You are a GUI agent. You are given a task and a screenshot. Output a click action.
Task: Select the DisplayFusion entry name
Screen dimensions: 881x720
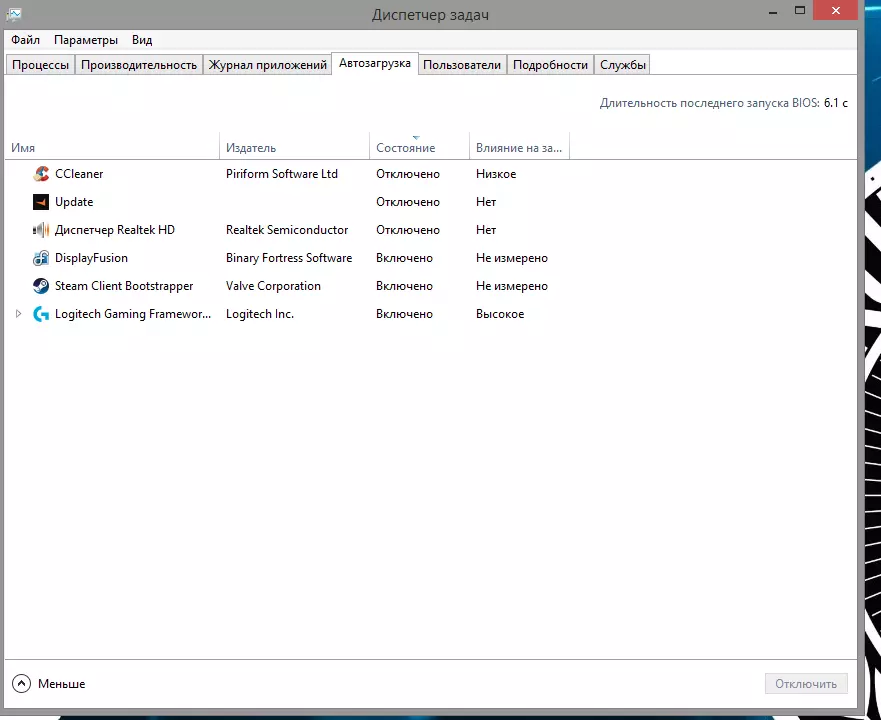click(x=91, y=258)
